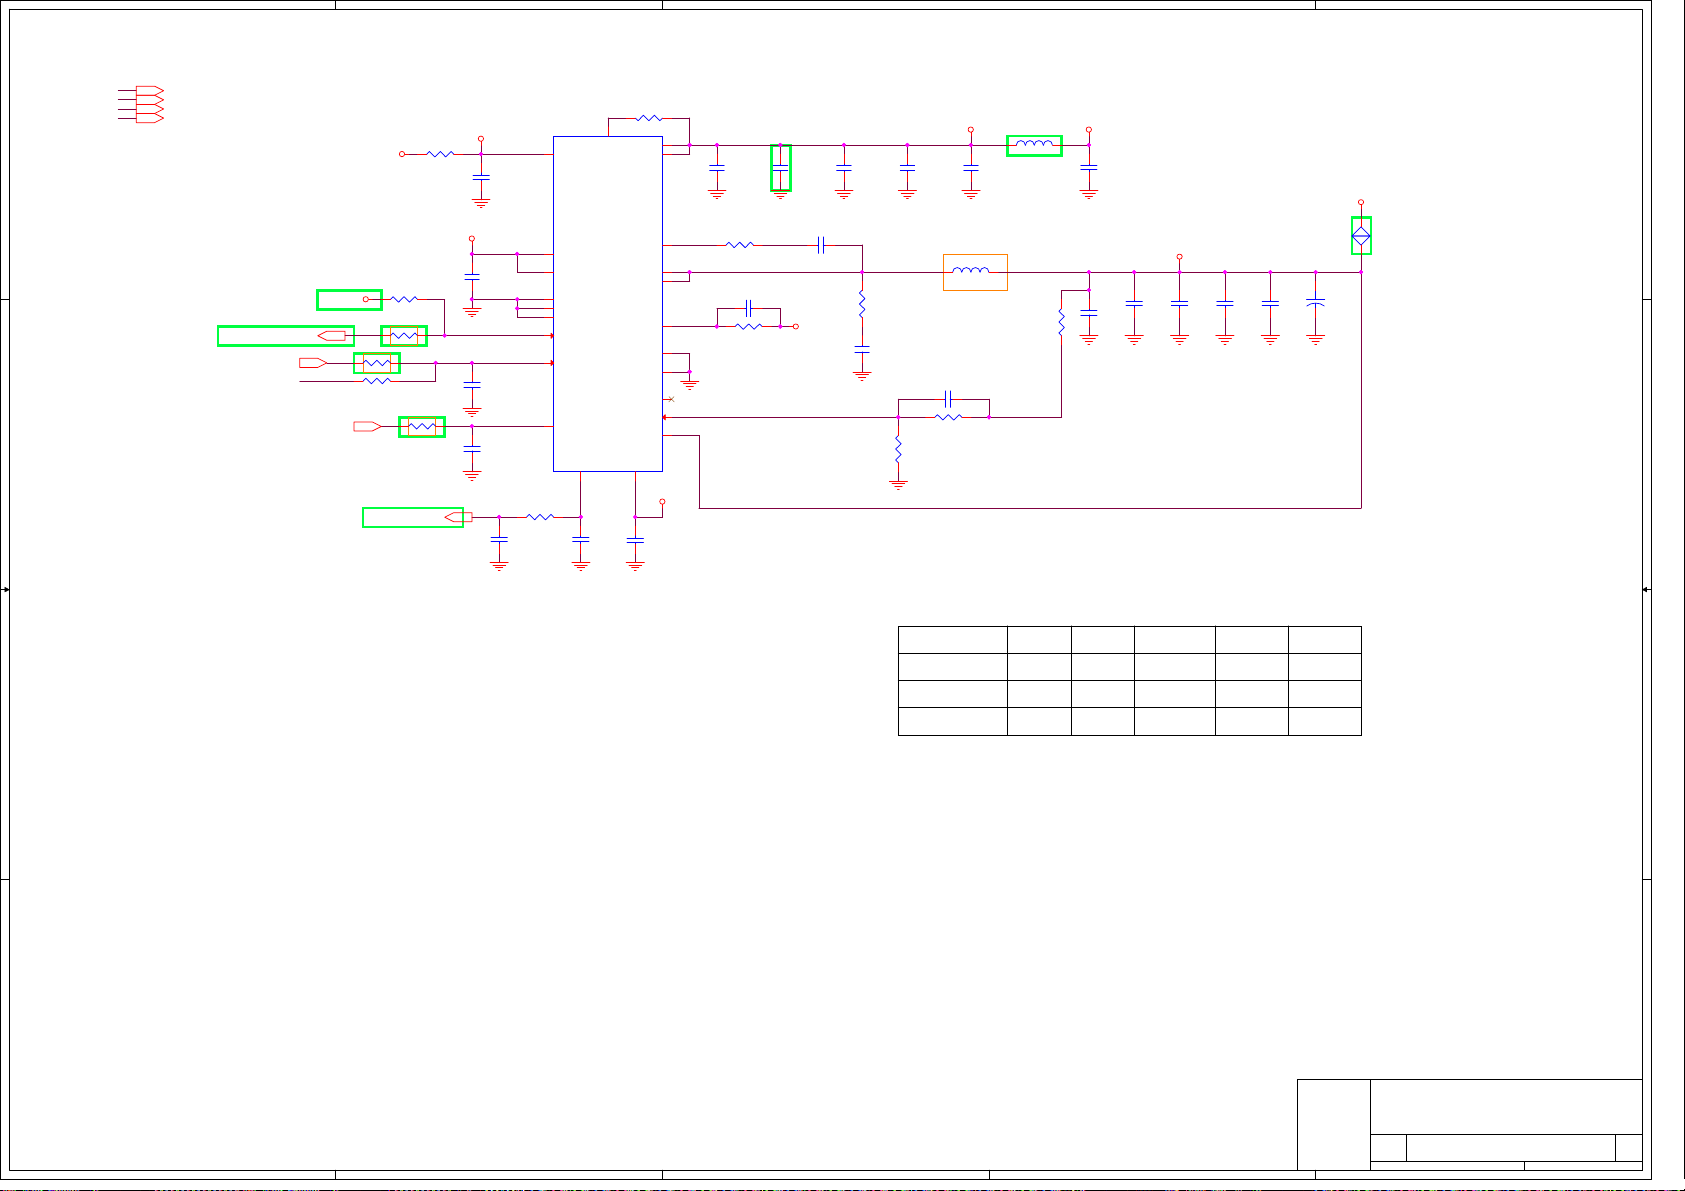Screen dimensions: 1685x1191
Task: Select the capacitor above the resistor ending at open terminal
Action: click(748, 309)
